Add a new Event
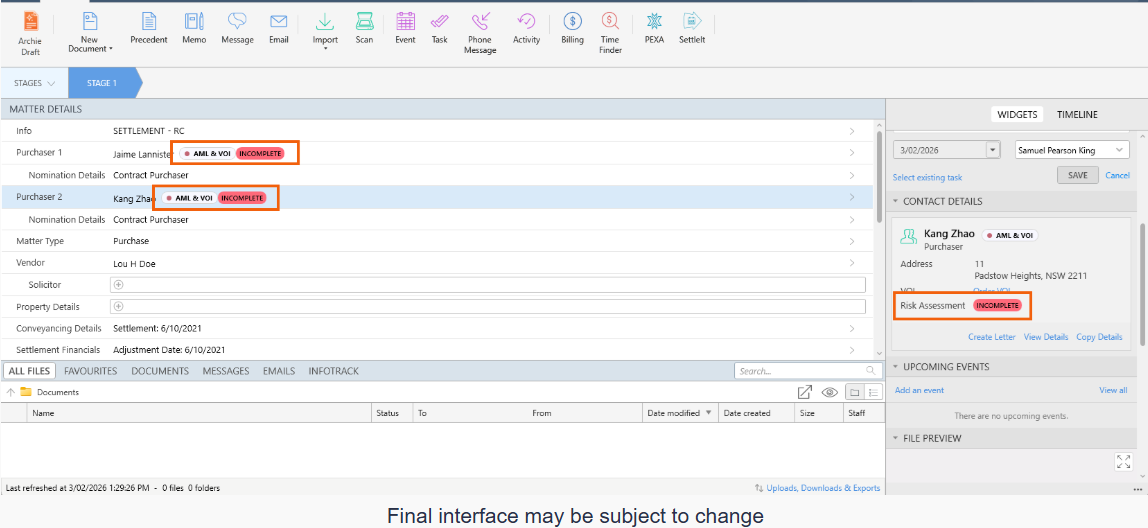The height and width of the screenshot is (528, 1148). tap(405, 29)
